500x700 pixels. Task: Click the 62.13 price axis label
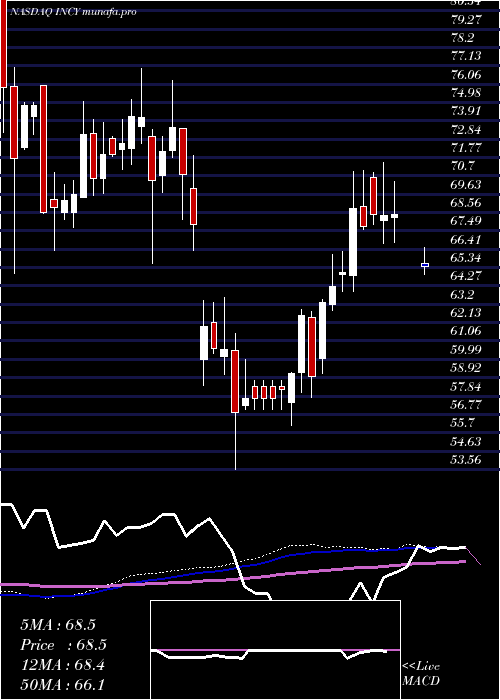[466, 312]
